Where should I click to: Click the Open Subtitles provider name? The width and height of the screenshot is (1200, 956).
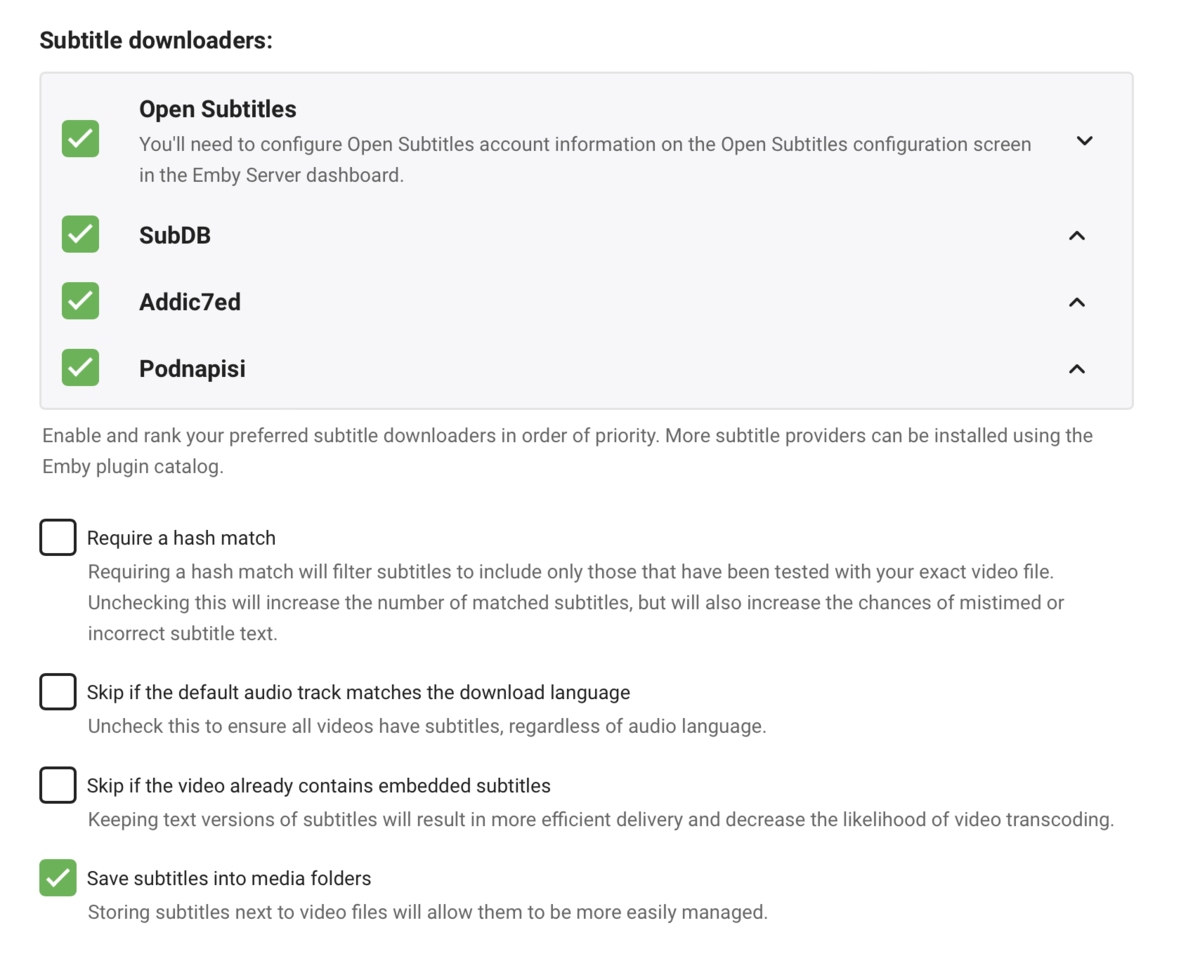218,109
